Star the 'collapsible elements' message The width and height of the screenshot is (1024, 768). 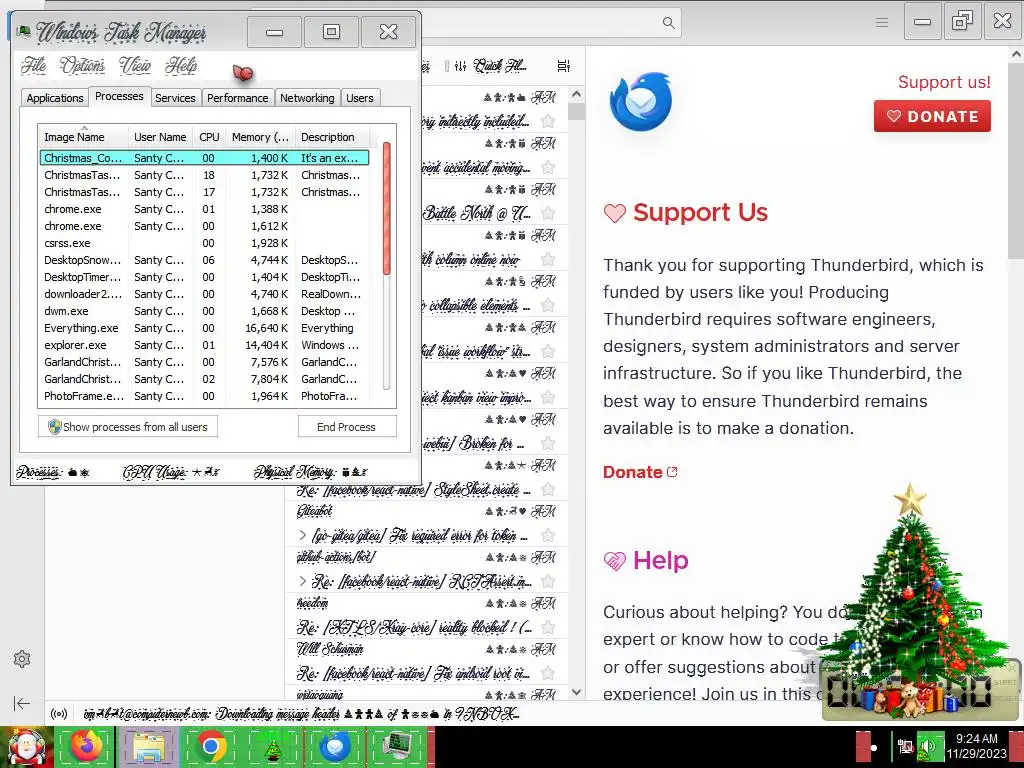tap(548, 306)
